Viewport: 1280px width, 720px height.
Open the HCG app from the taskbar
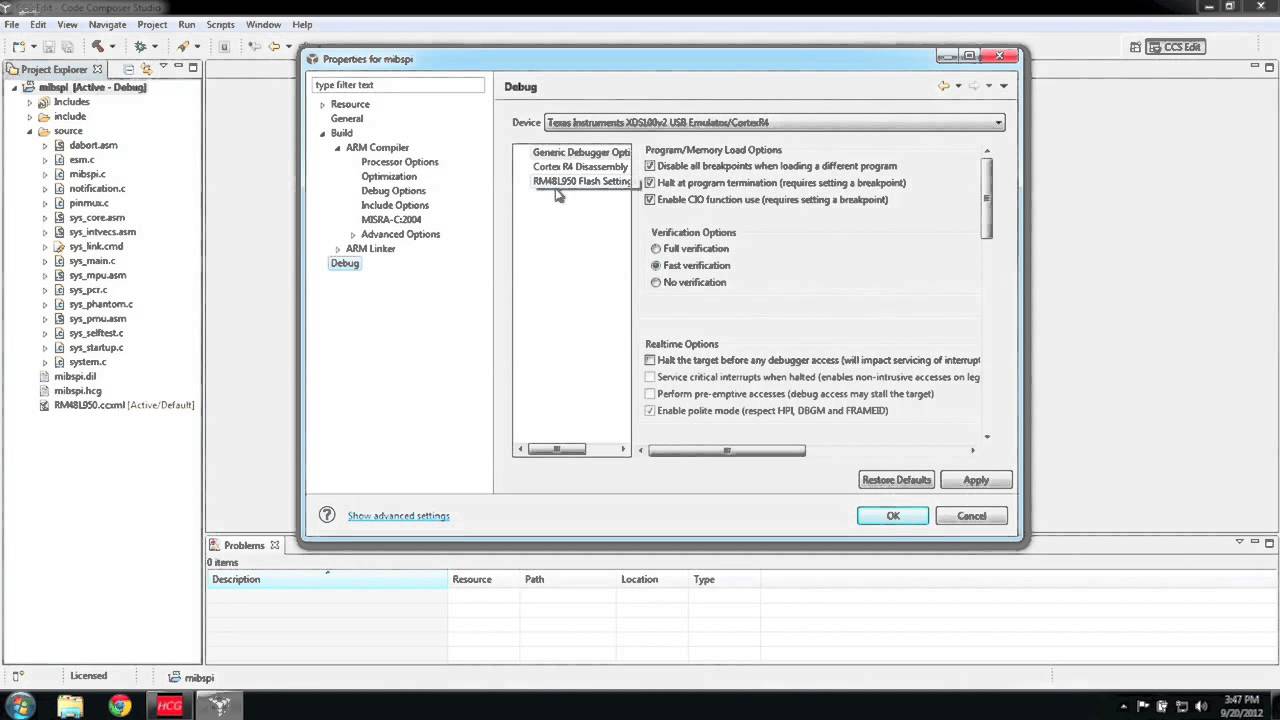(170, 706)
